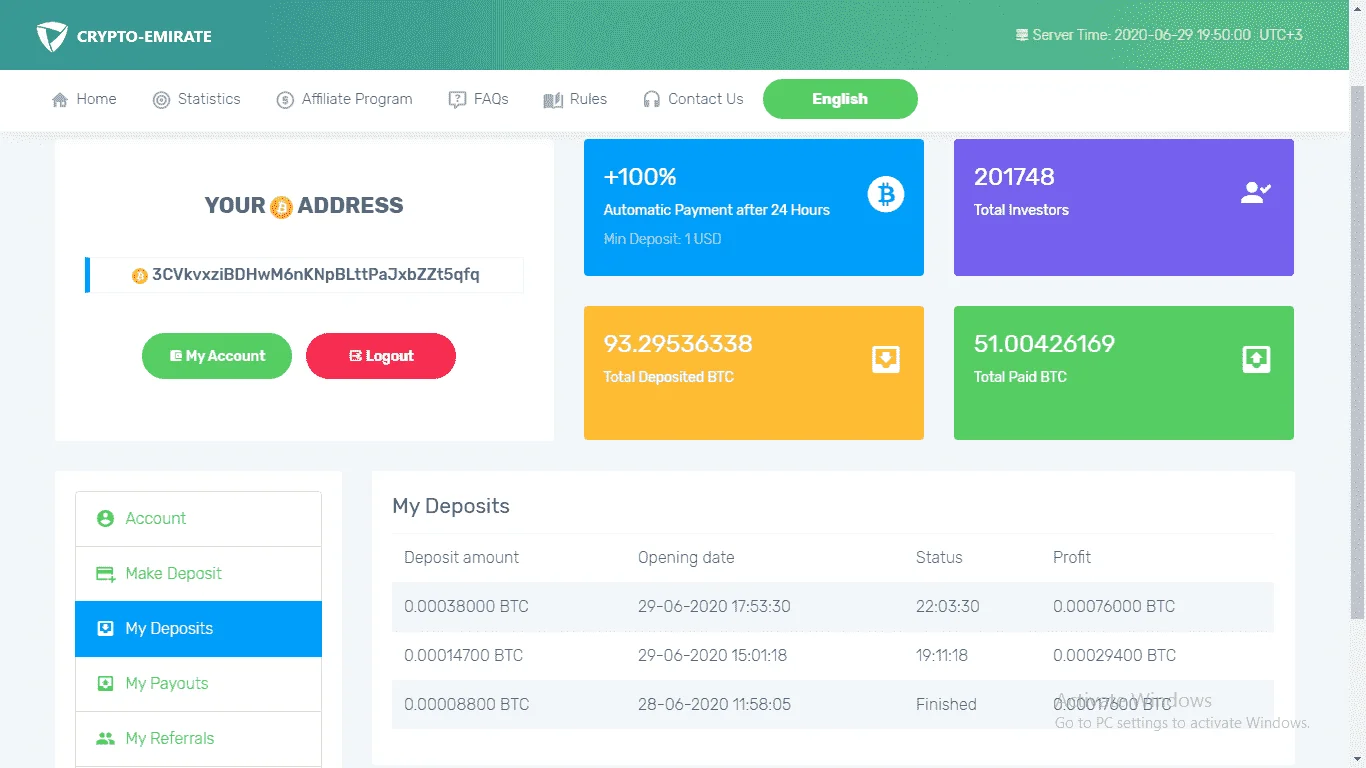This screenshot has width=1366, height=768.
Task: Click the Contact Us headset icon
Action: click(x=652, y=100)
